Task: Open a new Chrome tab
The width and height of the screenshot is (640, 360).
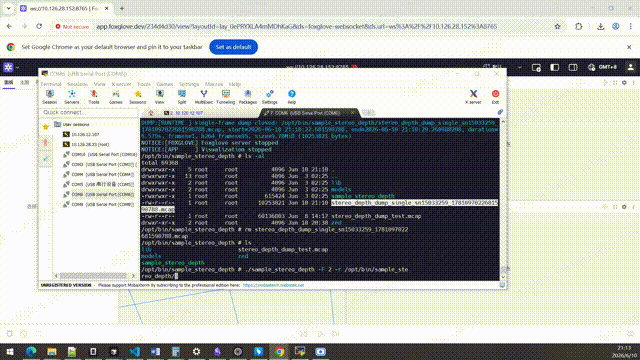Action: click(x=122, y=8)
